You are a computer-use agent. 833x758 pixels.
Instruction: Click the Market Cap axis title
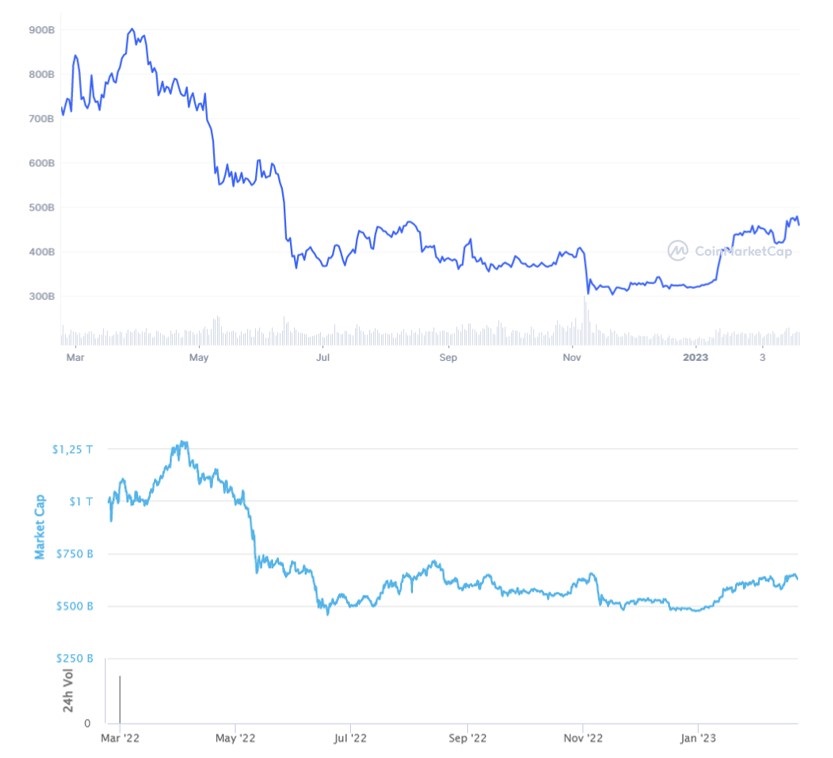click(x=40, y=526)
